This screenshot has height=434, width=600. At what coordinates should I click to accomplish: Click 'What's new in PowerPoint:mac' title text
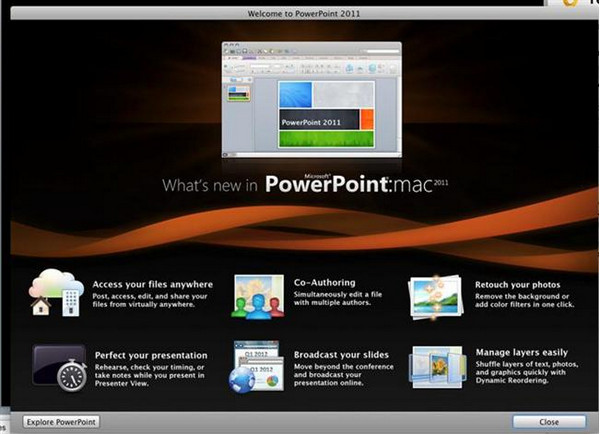pos(305,184)
